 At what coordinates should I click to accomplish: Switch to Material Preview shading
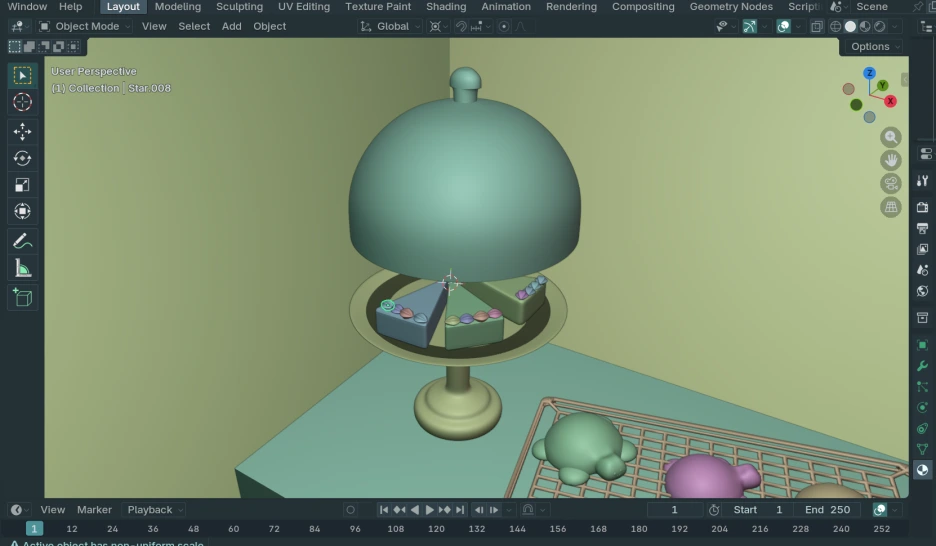pyautogui.click(x=864, y=26)
